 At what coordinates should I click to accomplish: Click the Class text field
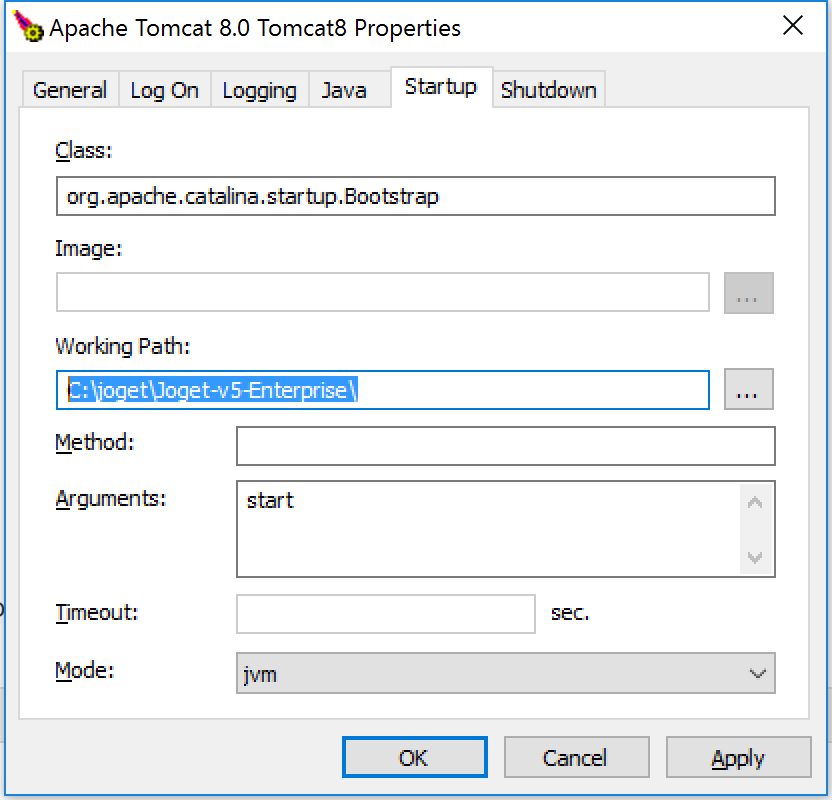click(x=415, y=196)
